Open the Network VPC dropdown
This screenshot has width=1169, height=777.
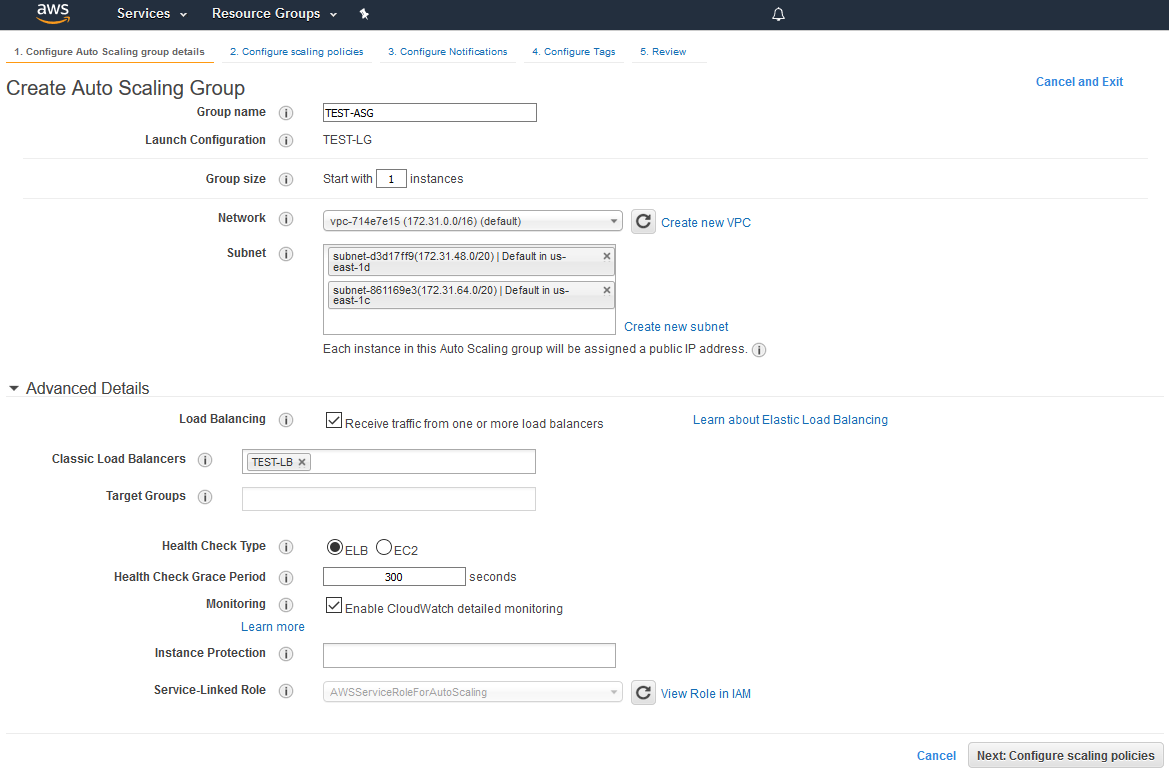coord(472,221)
